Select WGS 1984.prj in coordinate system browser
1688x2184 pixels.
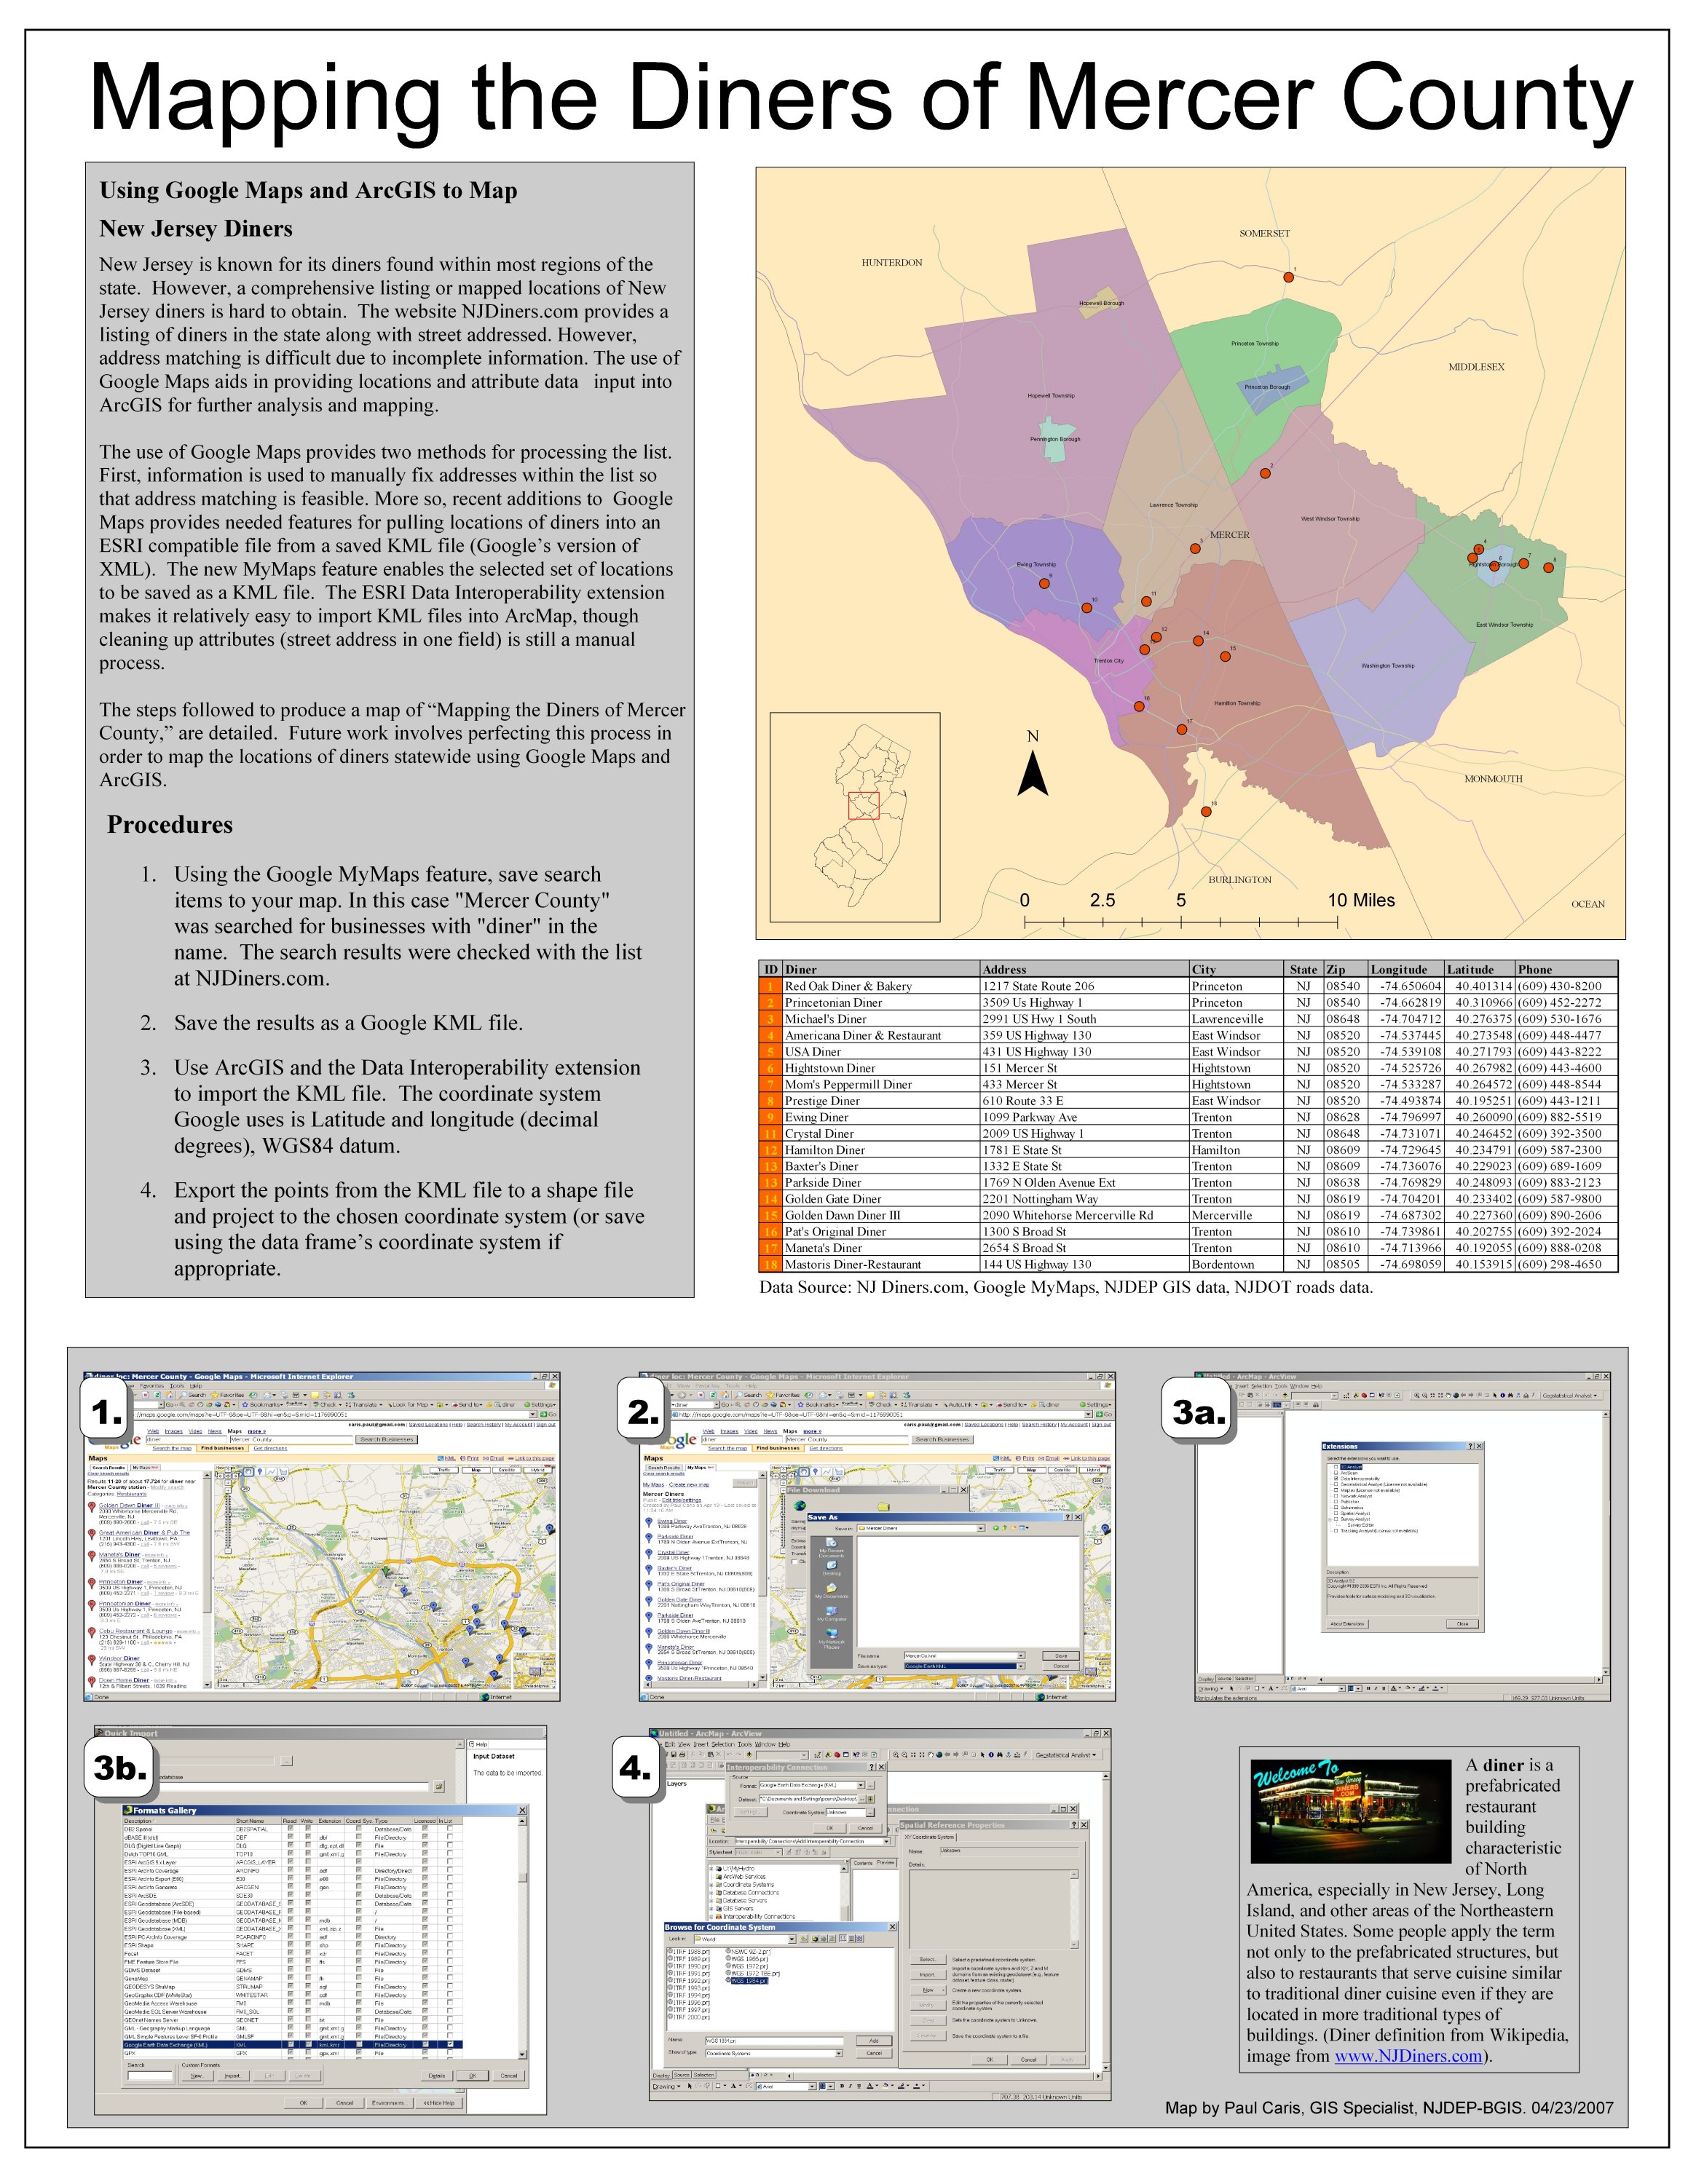(747, 1981)
